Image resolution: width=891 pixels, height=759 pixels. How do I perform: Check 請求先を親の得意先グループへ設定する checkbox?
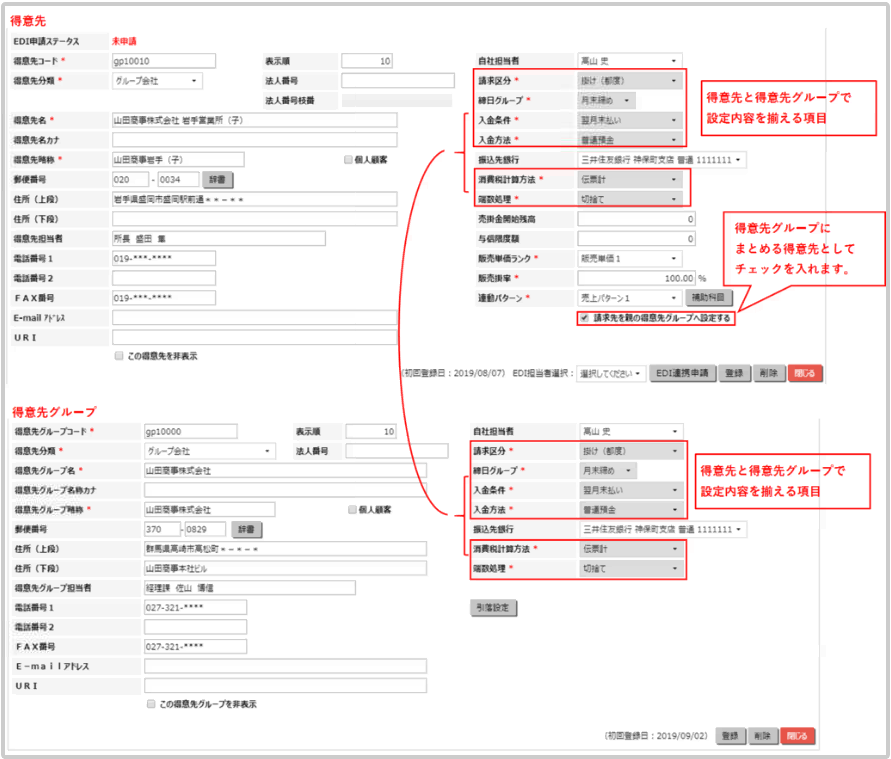click(x=584, y=318)
